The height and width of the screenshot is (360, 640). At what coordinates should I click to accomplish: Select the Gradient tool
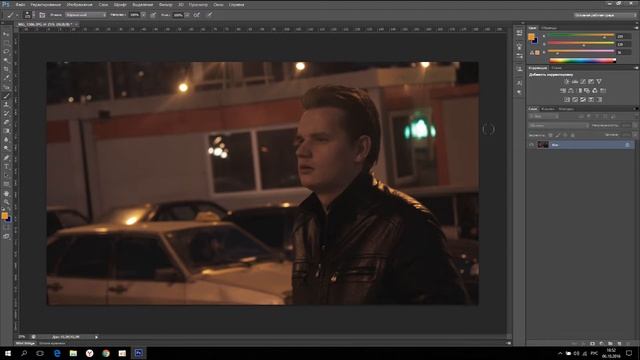click(x=6, y=131)
